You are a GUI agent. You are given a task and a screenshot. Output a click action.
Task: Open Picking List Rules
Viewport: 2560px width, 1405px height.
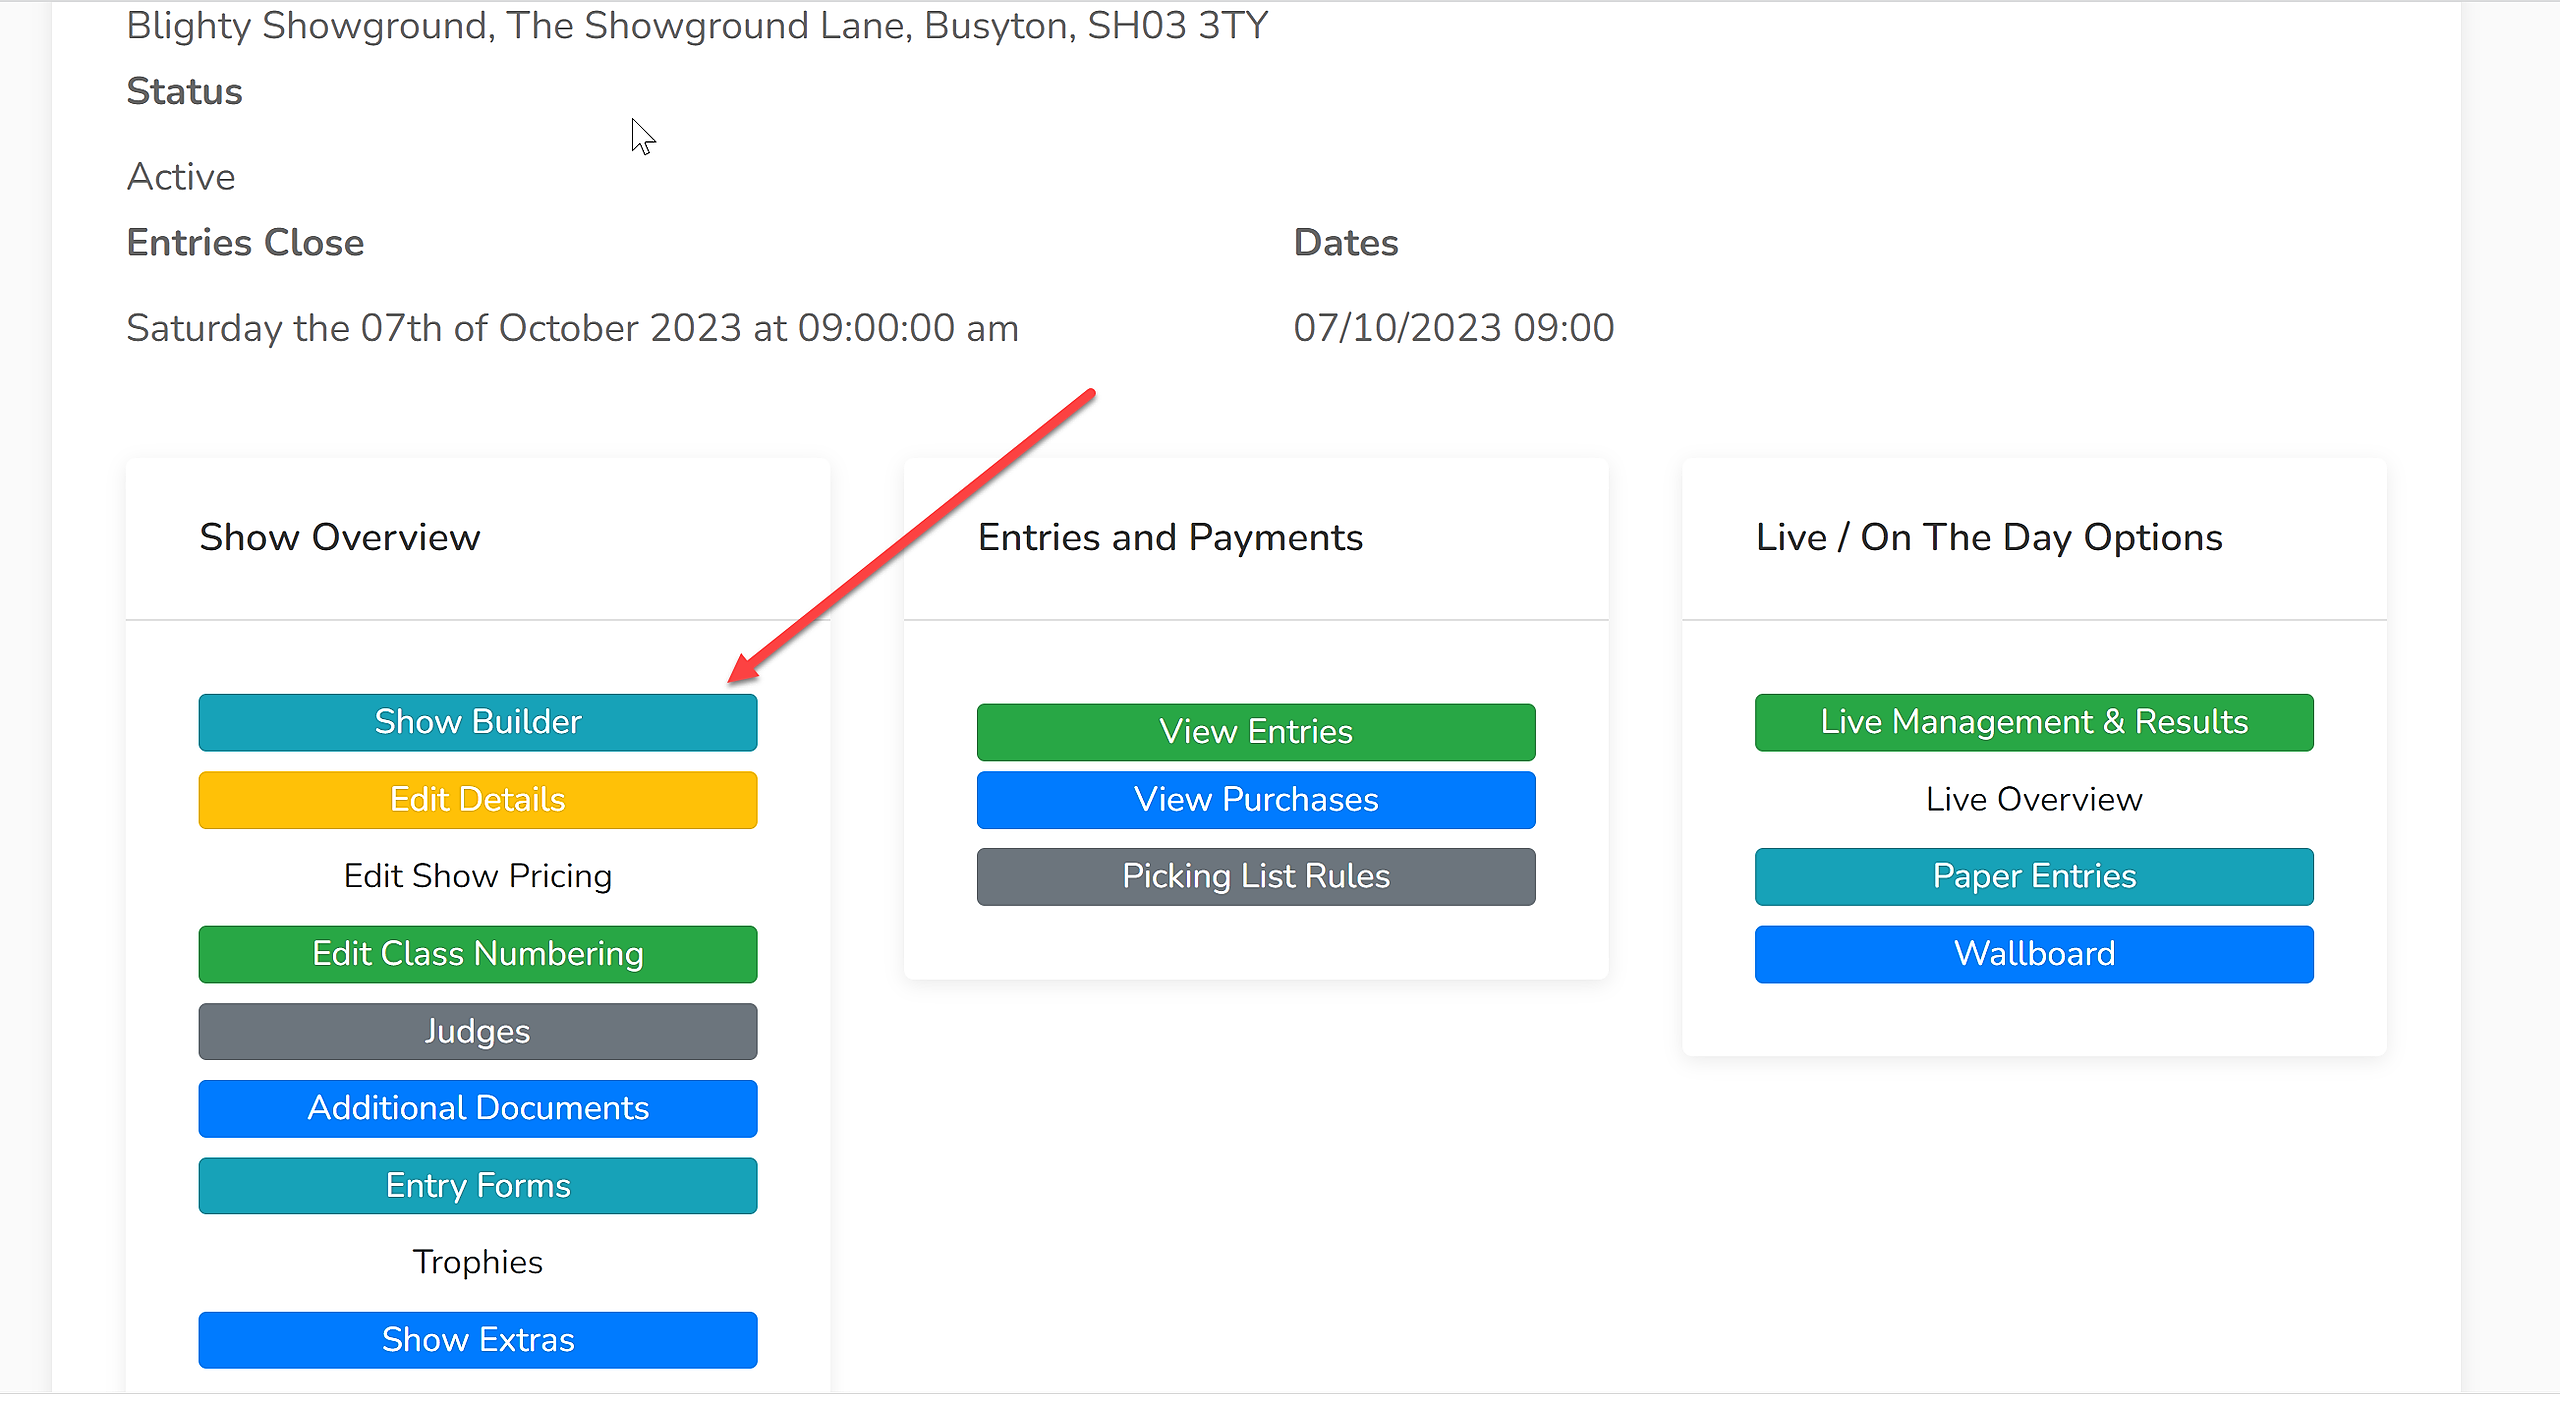pyautogui.click(x=1256, y=877)
